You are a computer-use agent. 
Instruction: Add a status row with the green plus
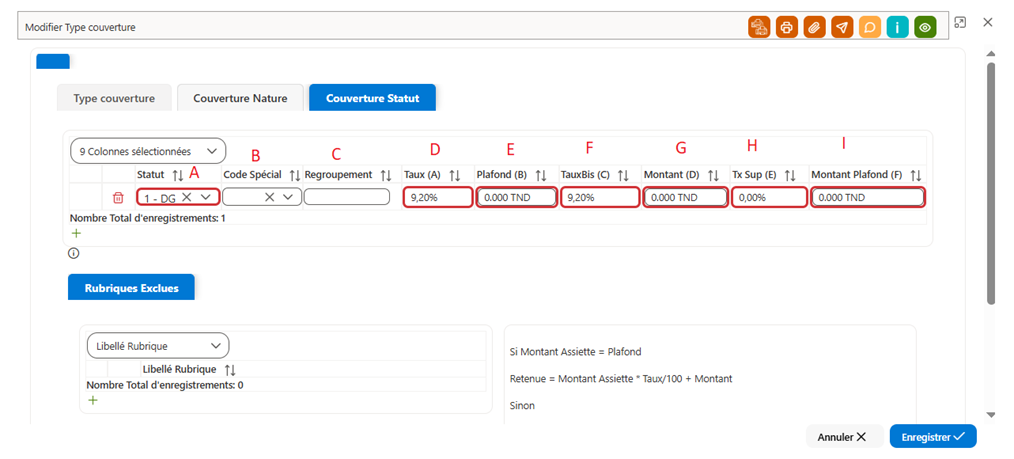pyautogui.click(x=76, y=233)
